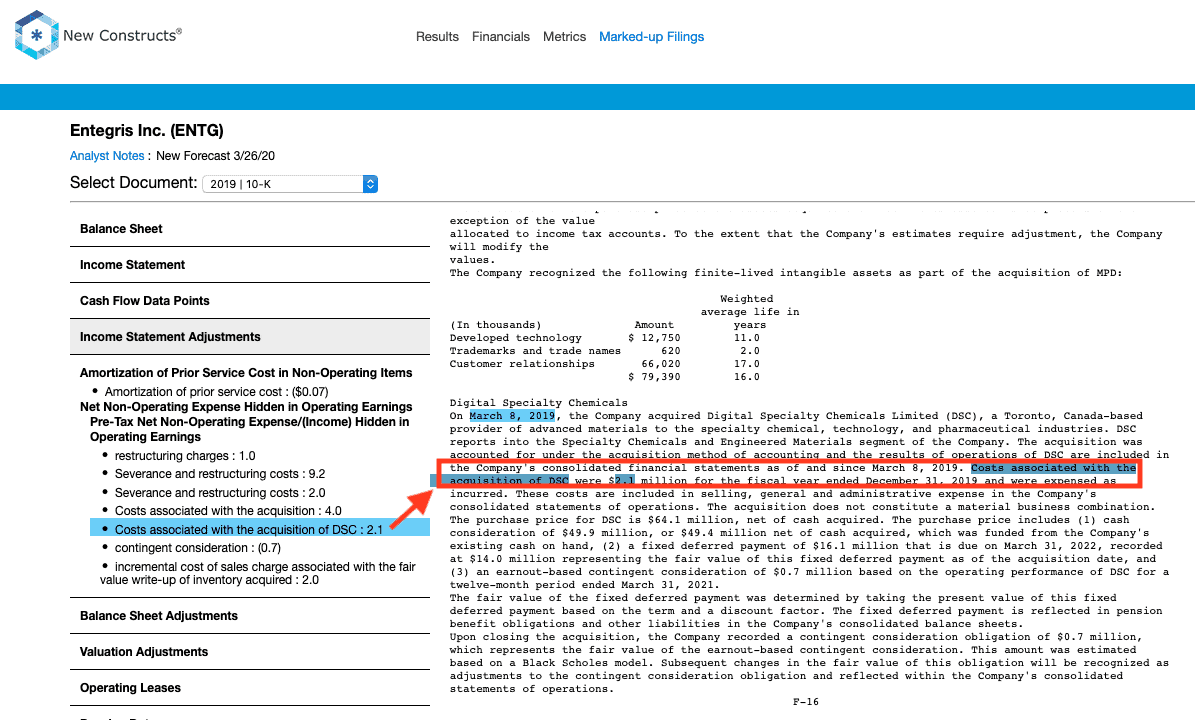
Task: Click the 'Trademarks and trade names' row label
Action: 535,351
